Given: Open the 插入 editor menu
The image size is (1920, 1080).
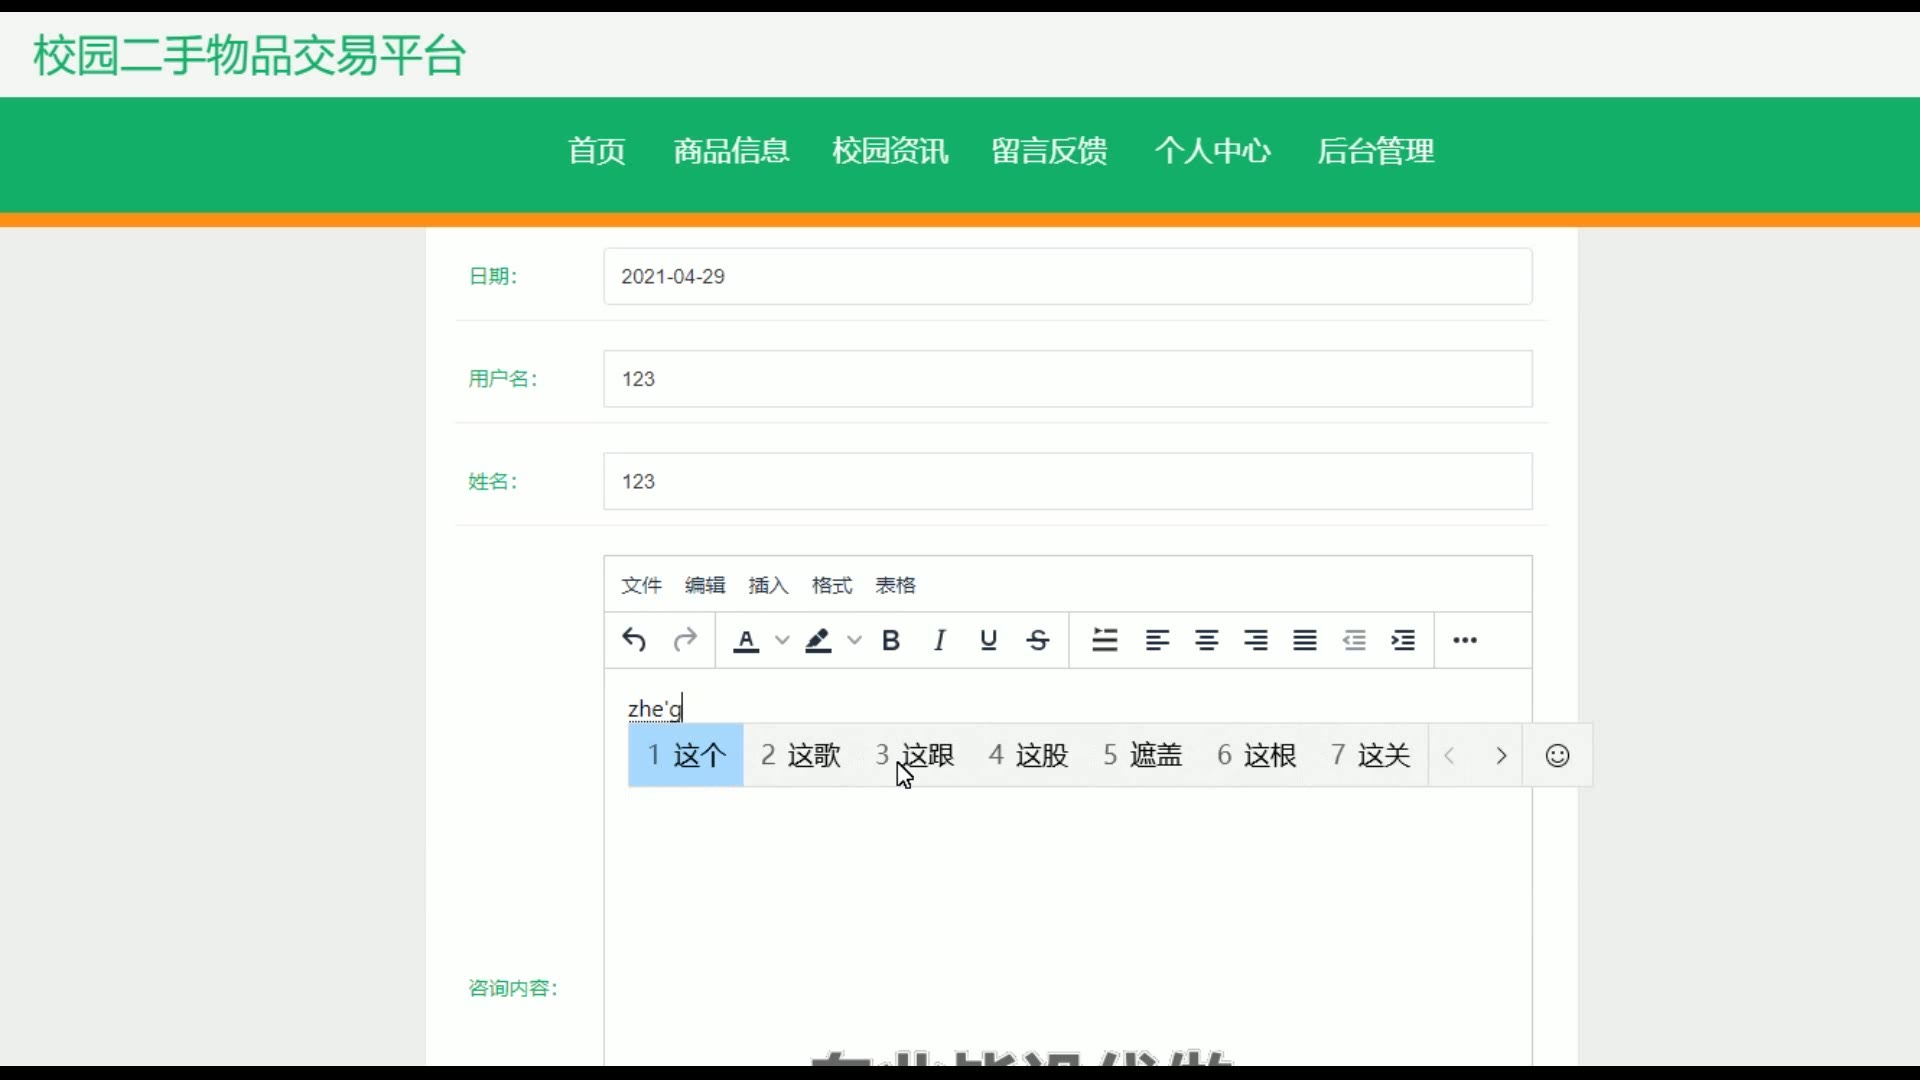Looking at the screenshot, I should click(768, 585).
